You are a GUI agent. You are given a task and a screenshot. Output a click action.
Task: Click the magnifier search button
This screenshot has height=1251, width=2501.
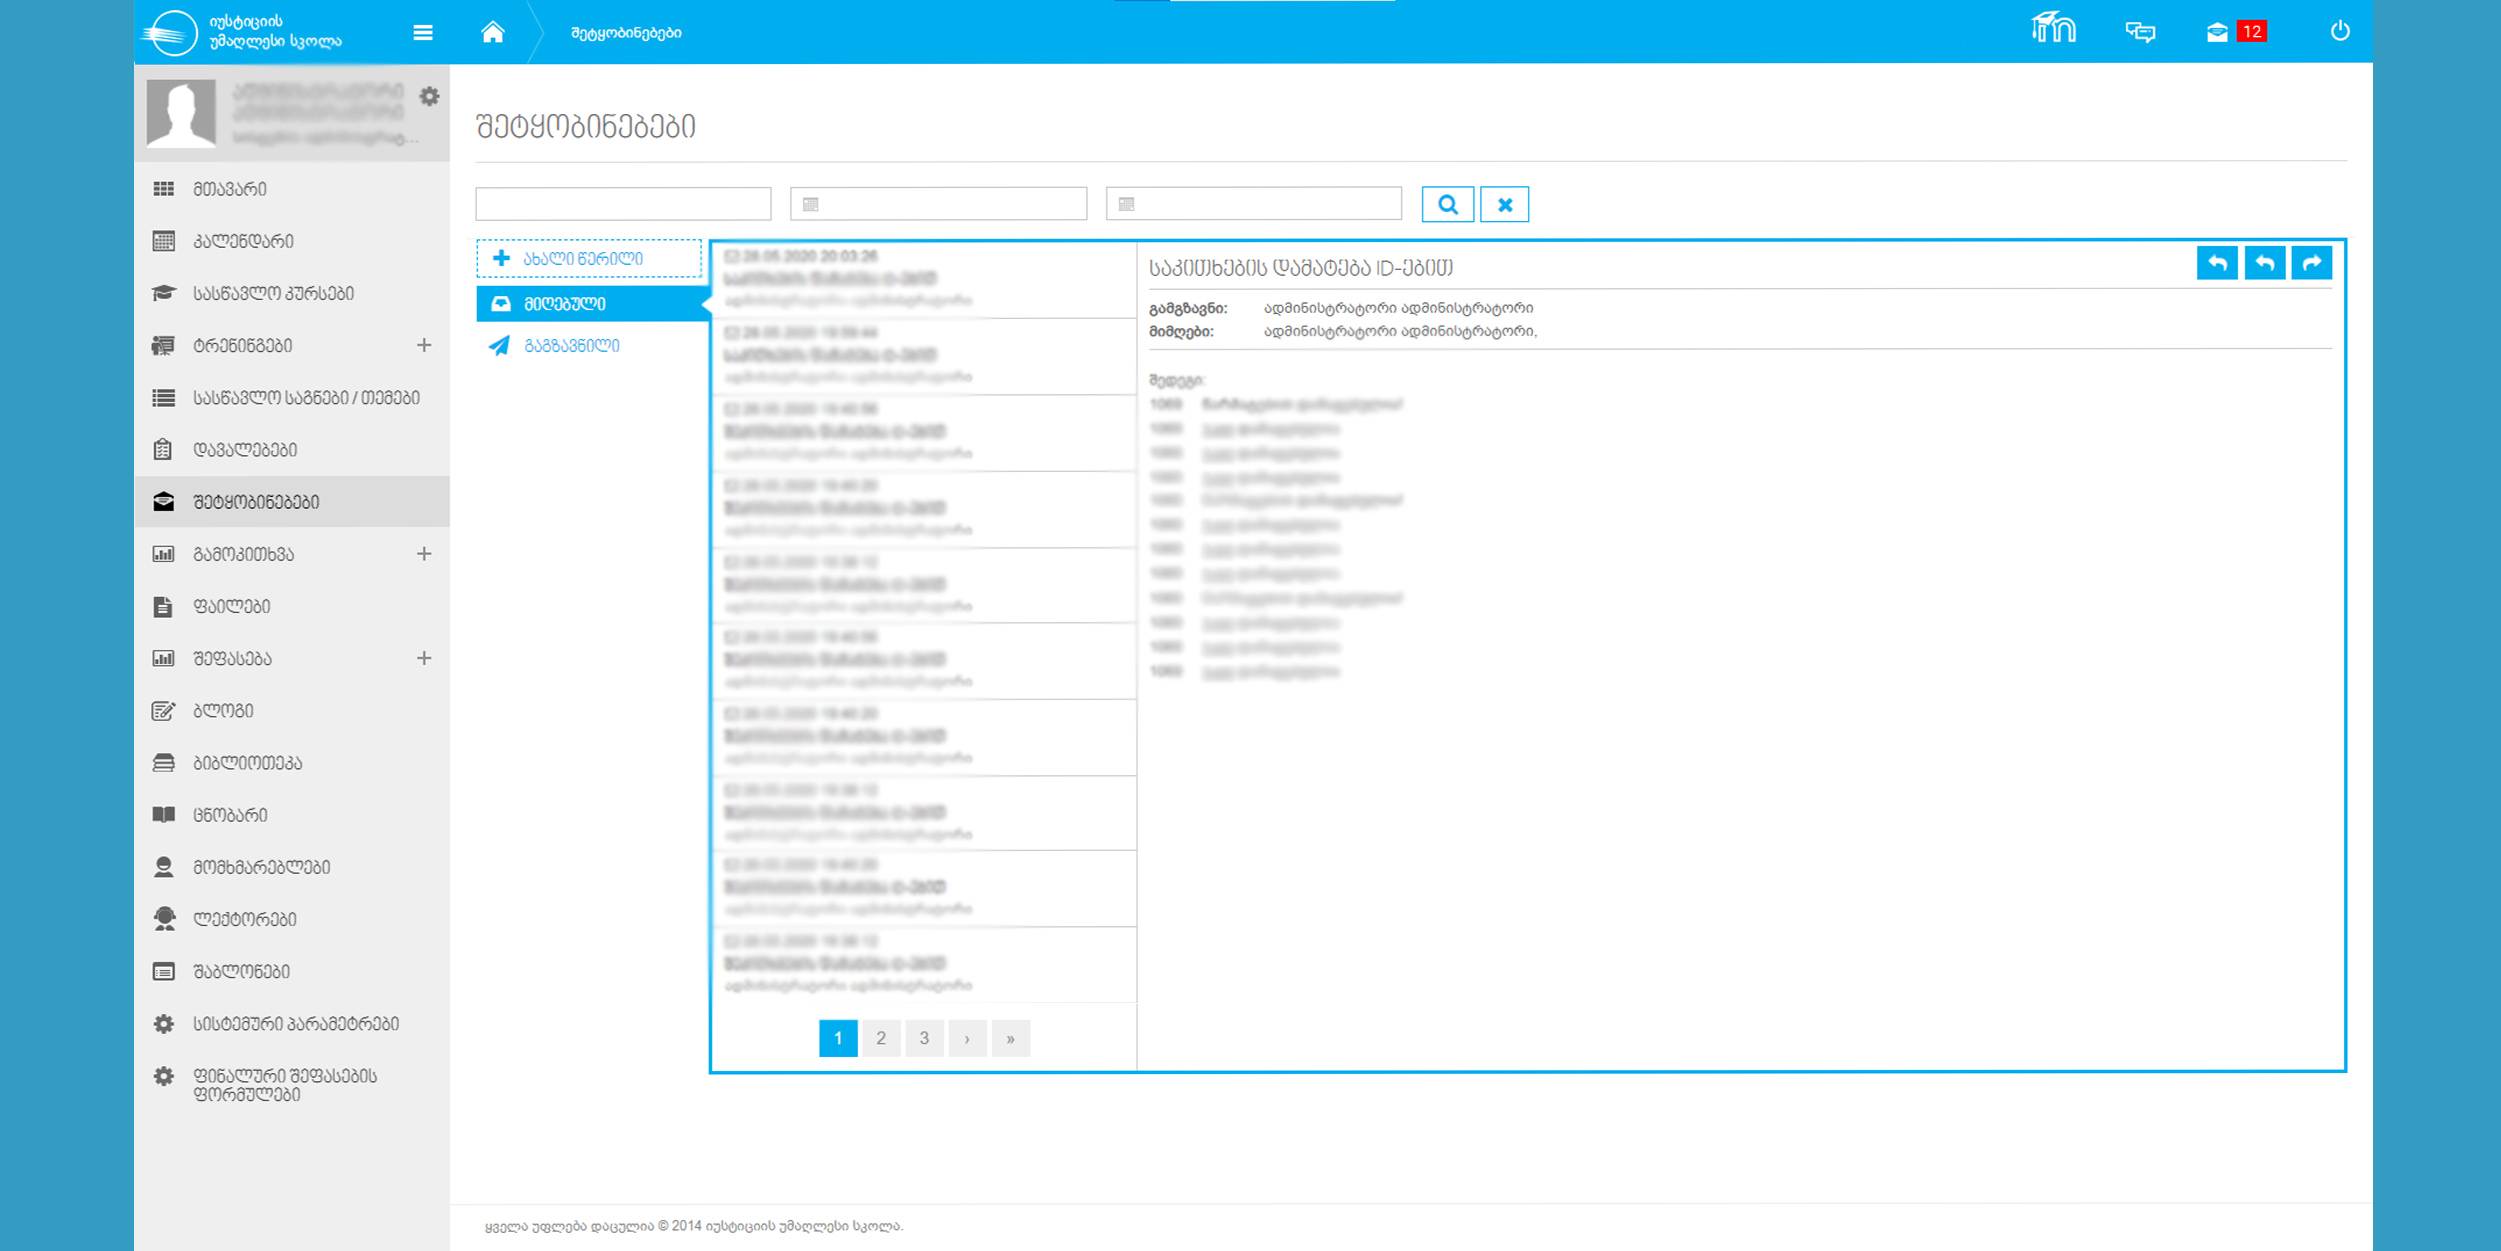click(x=1447, y=204)
